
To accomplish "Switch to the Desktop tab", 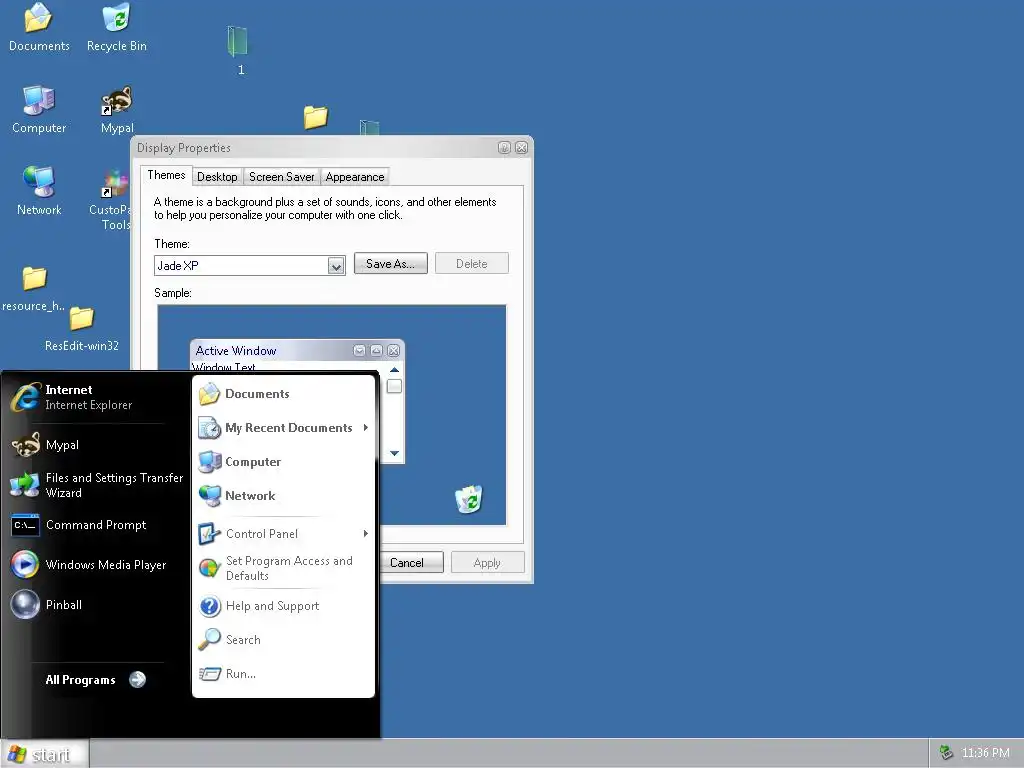I will click(x=217, y=177).
